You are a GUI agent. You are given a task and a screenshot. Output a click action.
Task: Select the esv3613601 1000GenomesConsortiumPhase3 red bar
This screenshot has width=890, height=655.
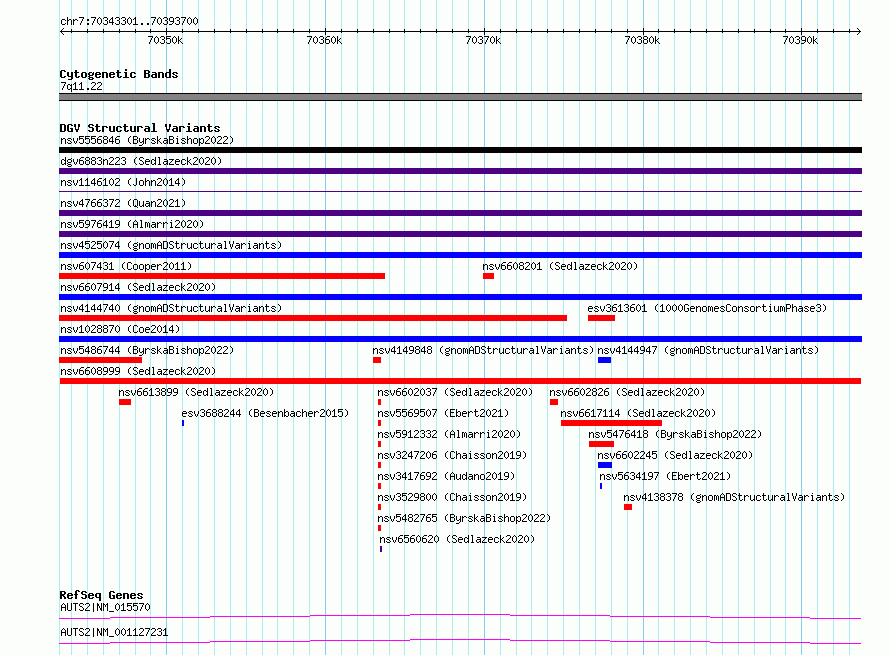coord(601,318)
